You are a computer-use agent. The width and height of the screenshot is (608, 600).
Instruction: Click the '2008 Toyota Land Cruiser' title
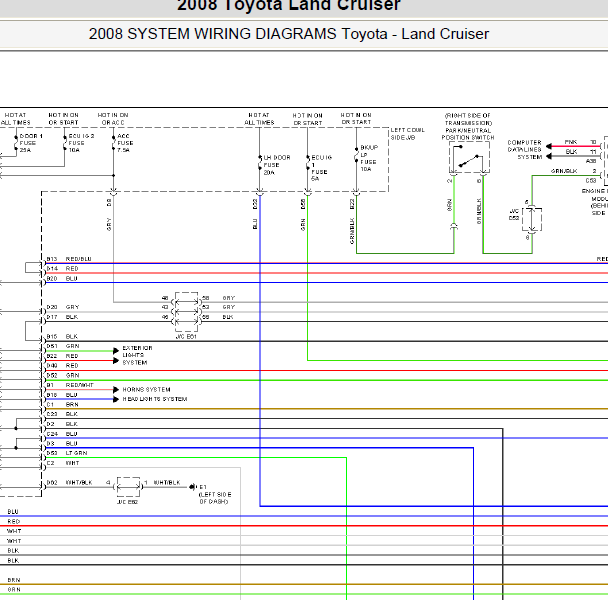click(x=288, y=5)
